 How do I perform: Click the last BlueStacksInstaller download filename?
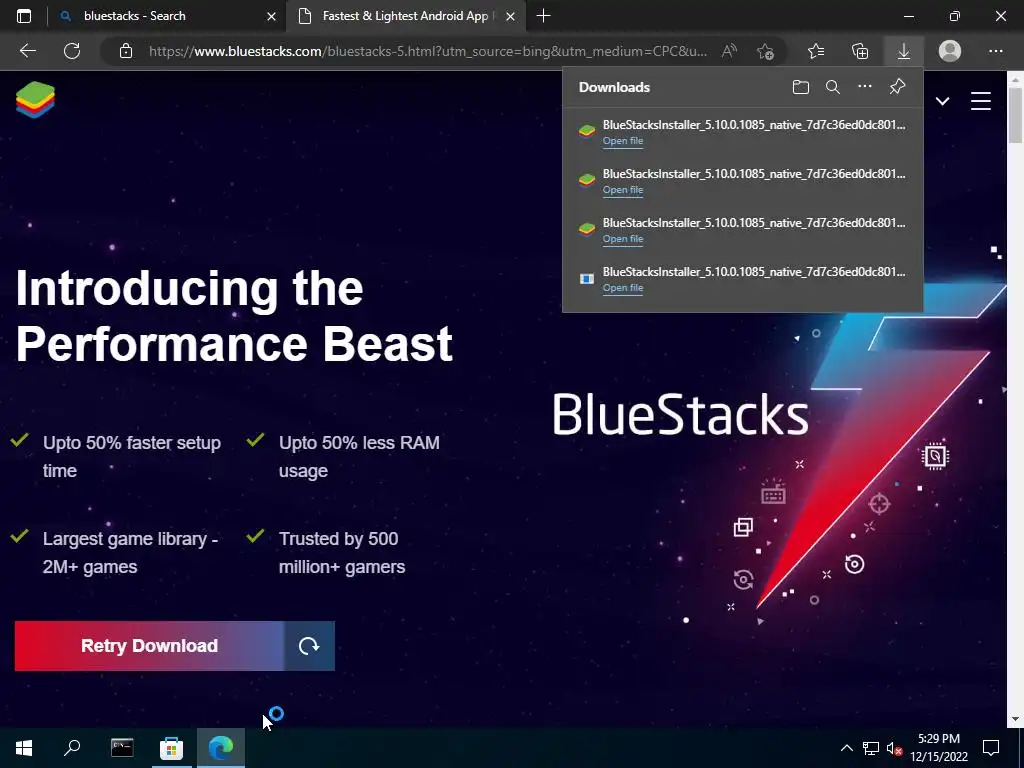tap(754, 272)
